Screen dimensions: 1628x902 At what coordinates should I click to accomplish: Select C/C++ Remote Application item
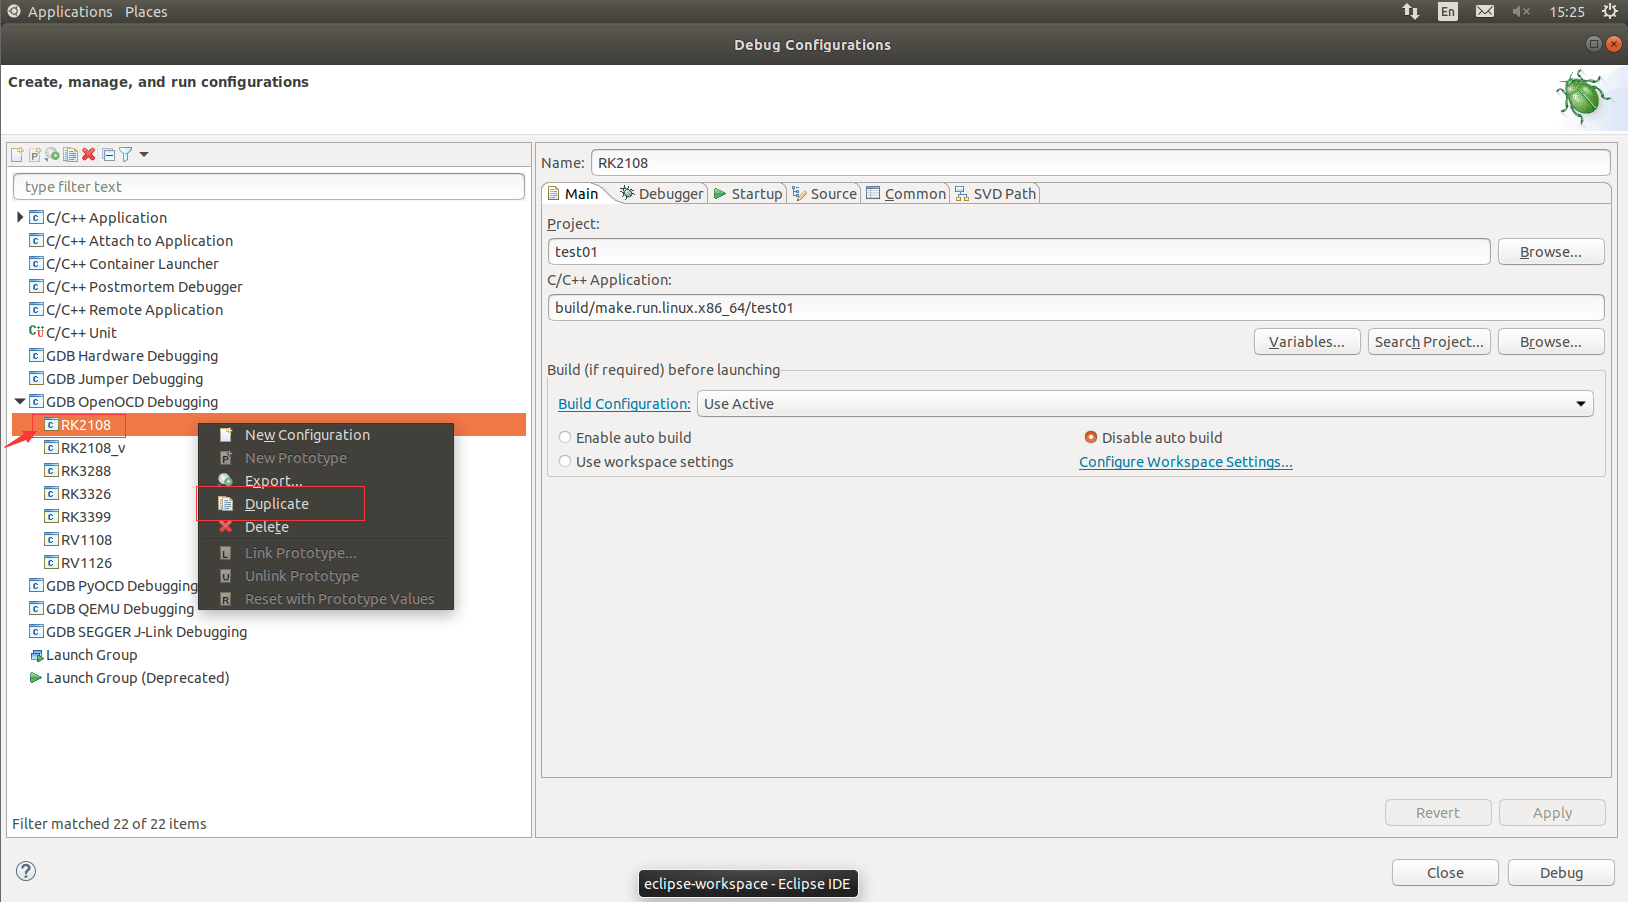(x=135, y=310)
